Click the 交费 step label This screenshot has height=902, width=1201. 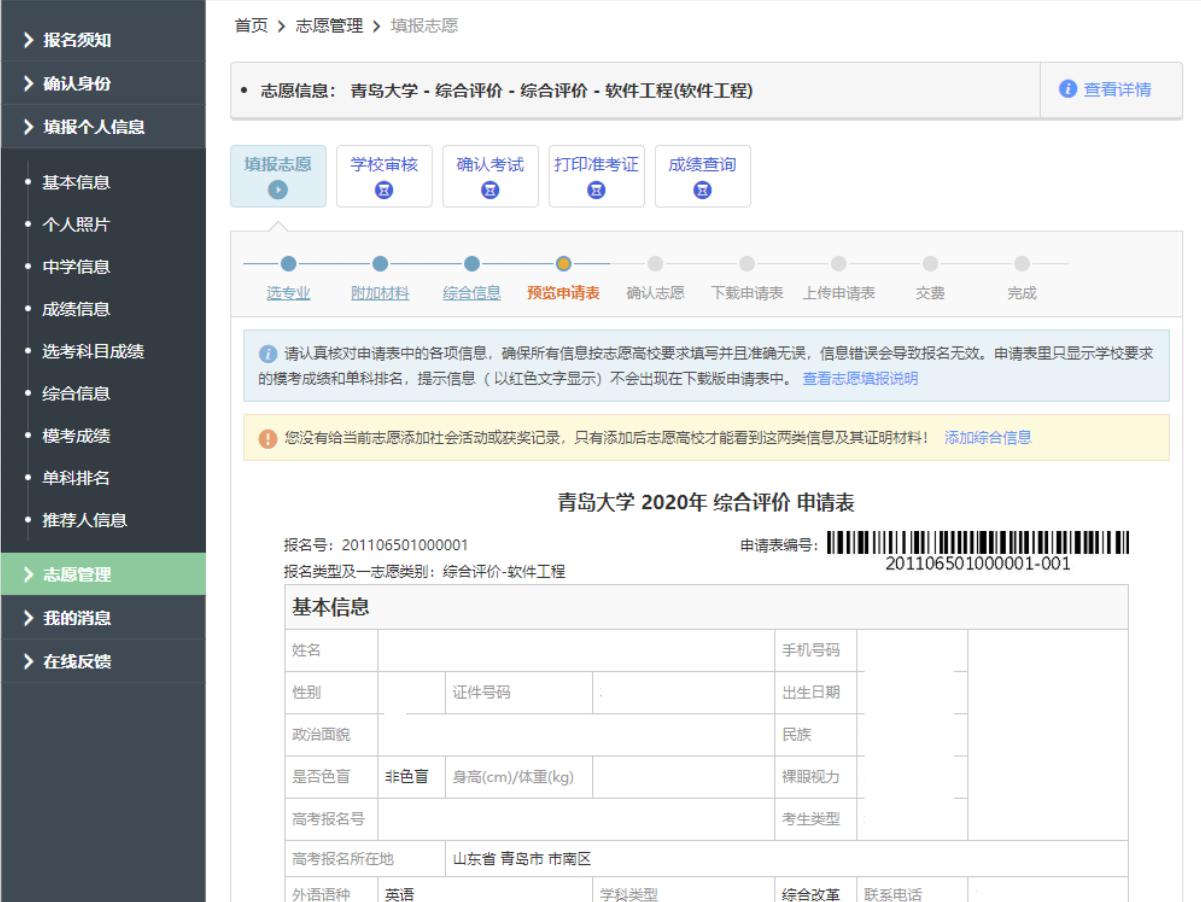[930, 293]
